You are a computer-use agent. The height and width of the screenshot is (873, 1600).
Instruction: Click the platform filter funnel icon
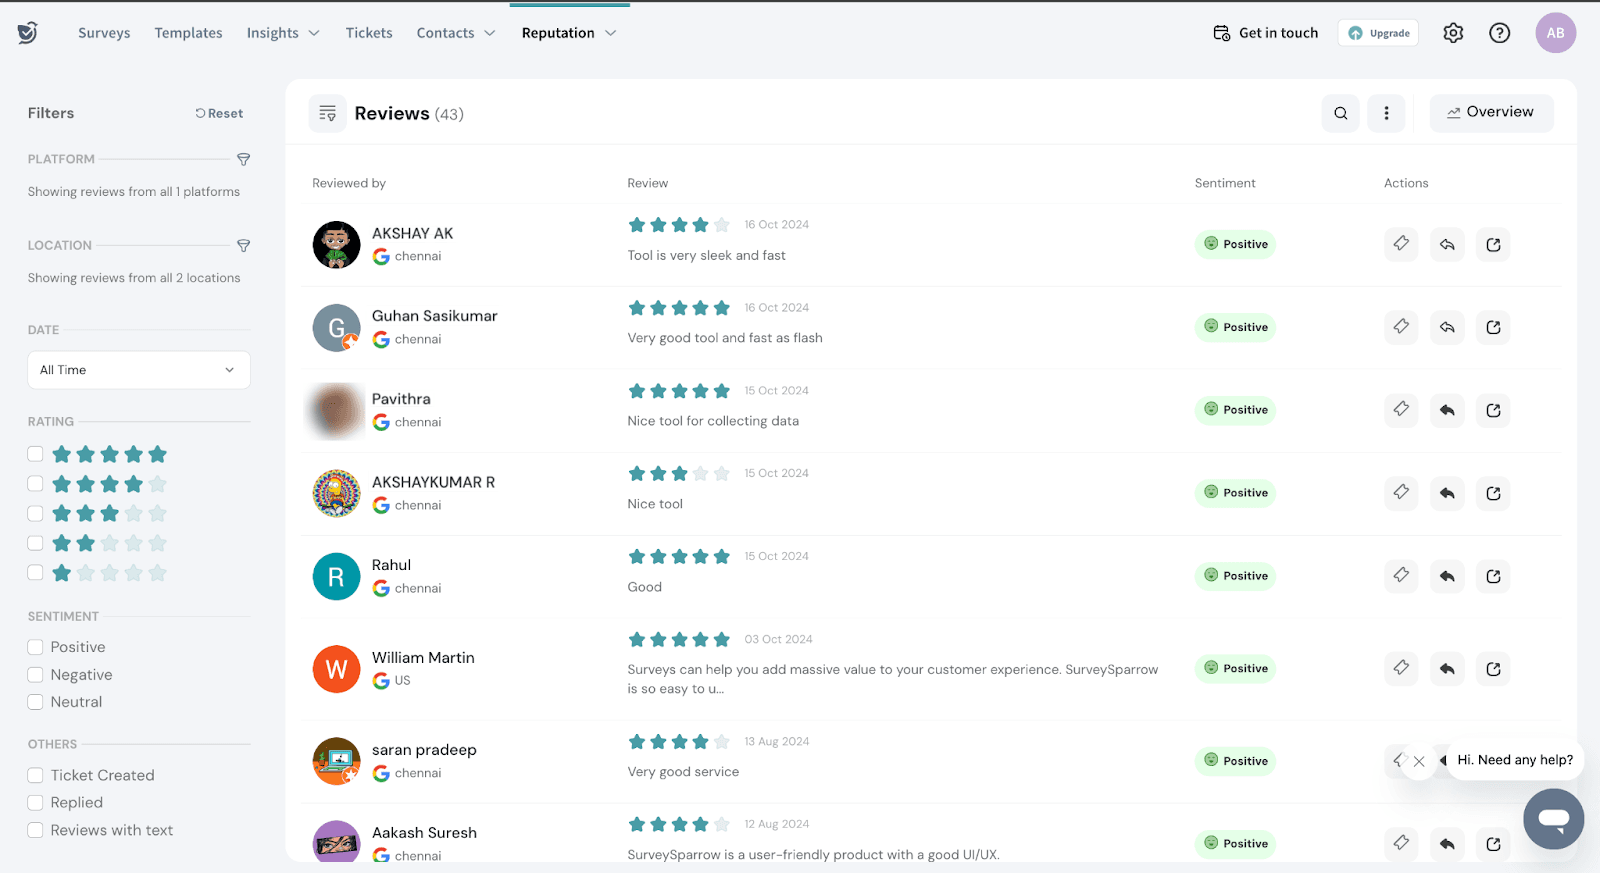tap(243, 160)
